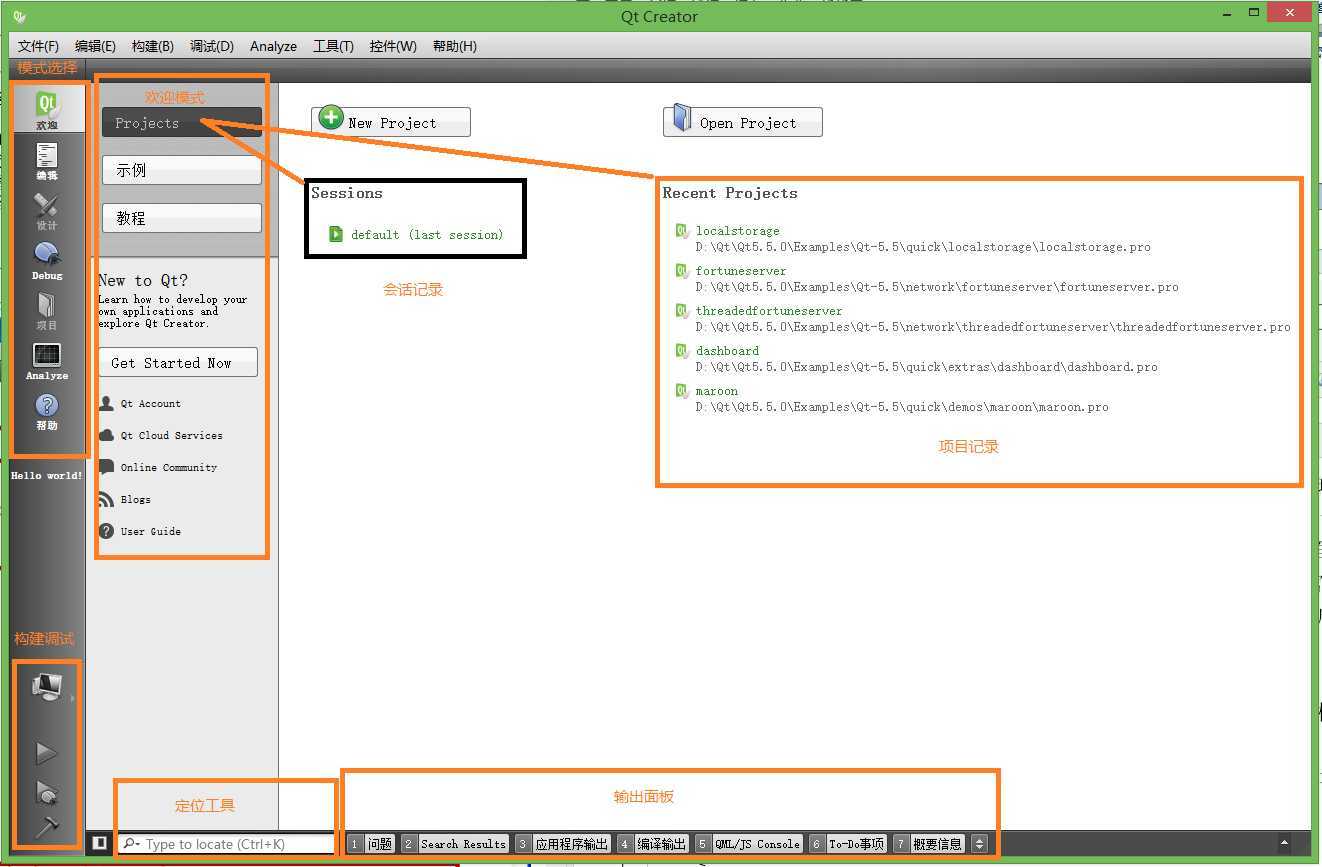
Task: Click the Qt logo in title bar
Action: point(20,16)
